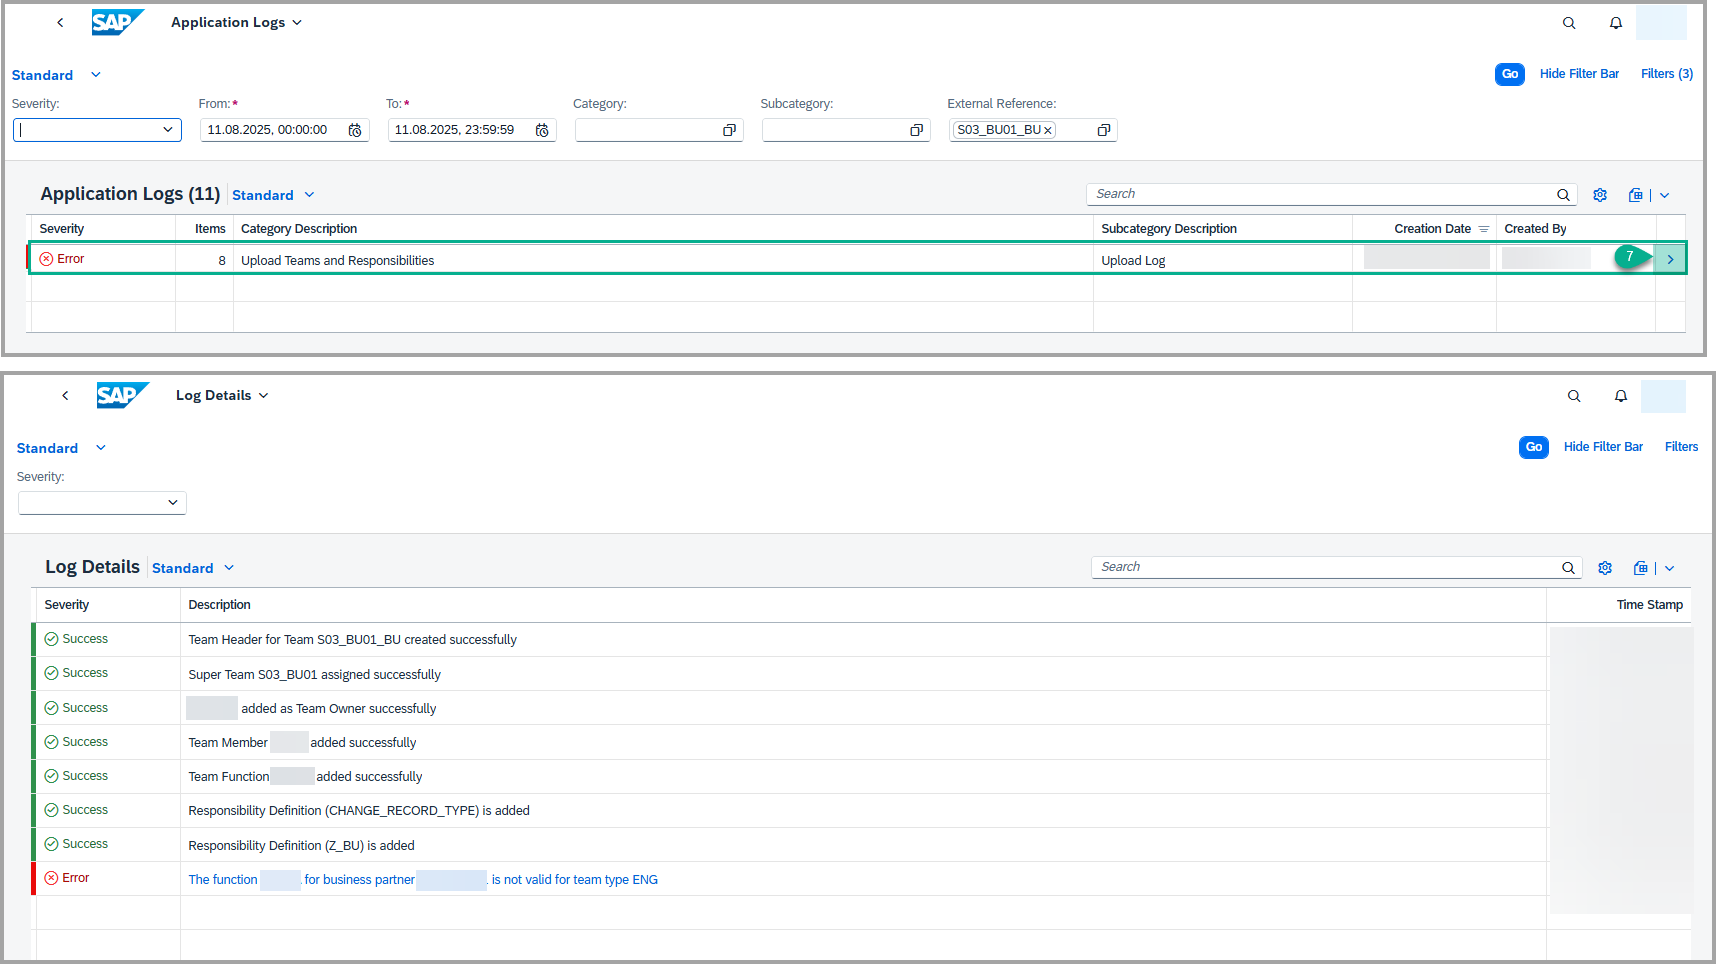The width and height of the screenshot is (1716, 964).
Task: Click Hide Filter Bar in Log Details
Action: click(1603, 447)
